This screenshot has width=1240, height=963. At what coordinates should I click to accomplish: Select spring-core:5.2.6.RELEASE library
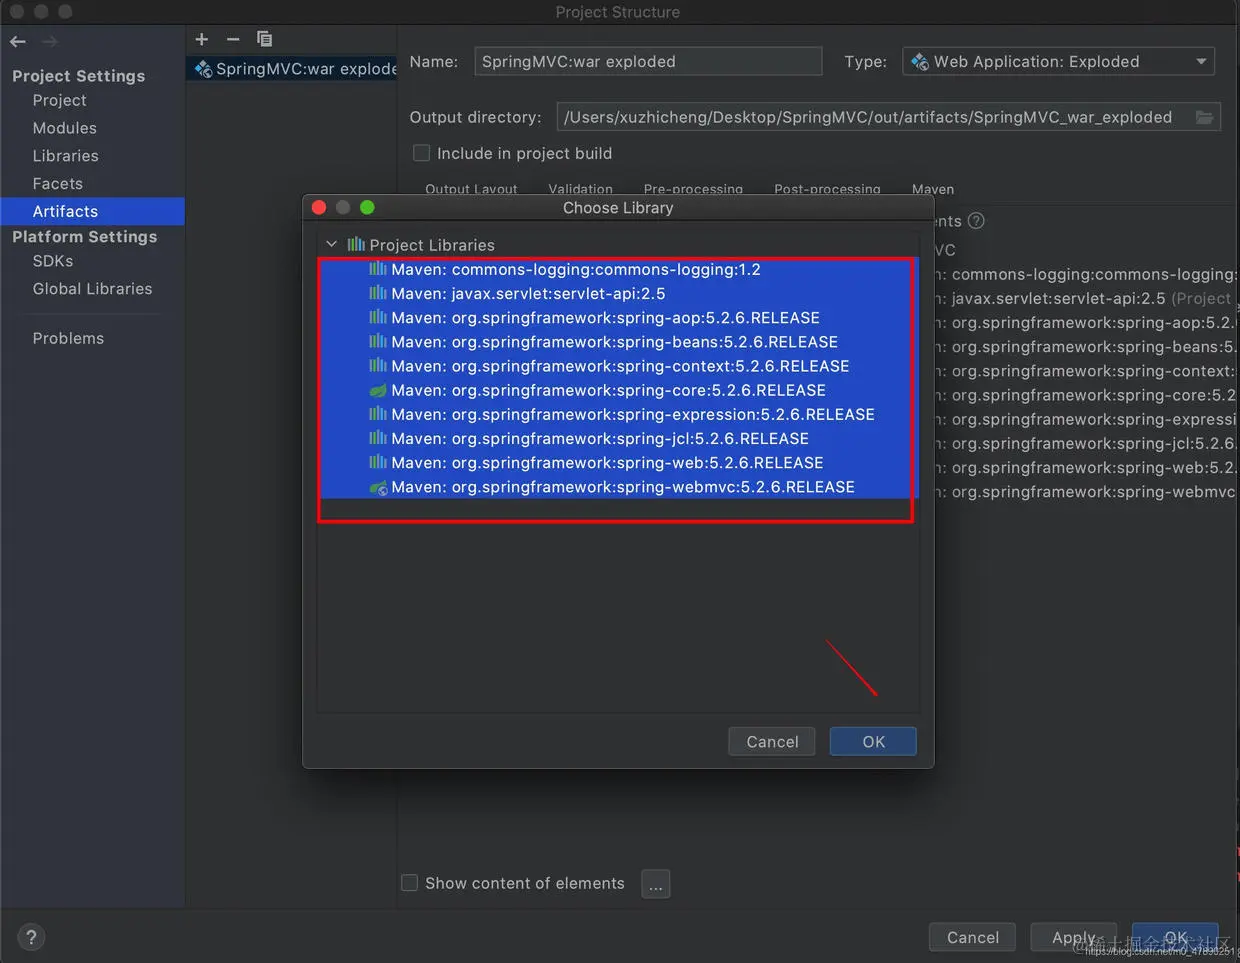(x=618, y=390)
